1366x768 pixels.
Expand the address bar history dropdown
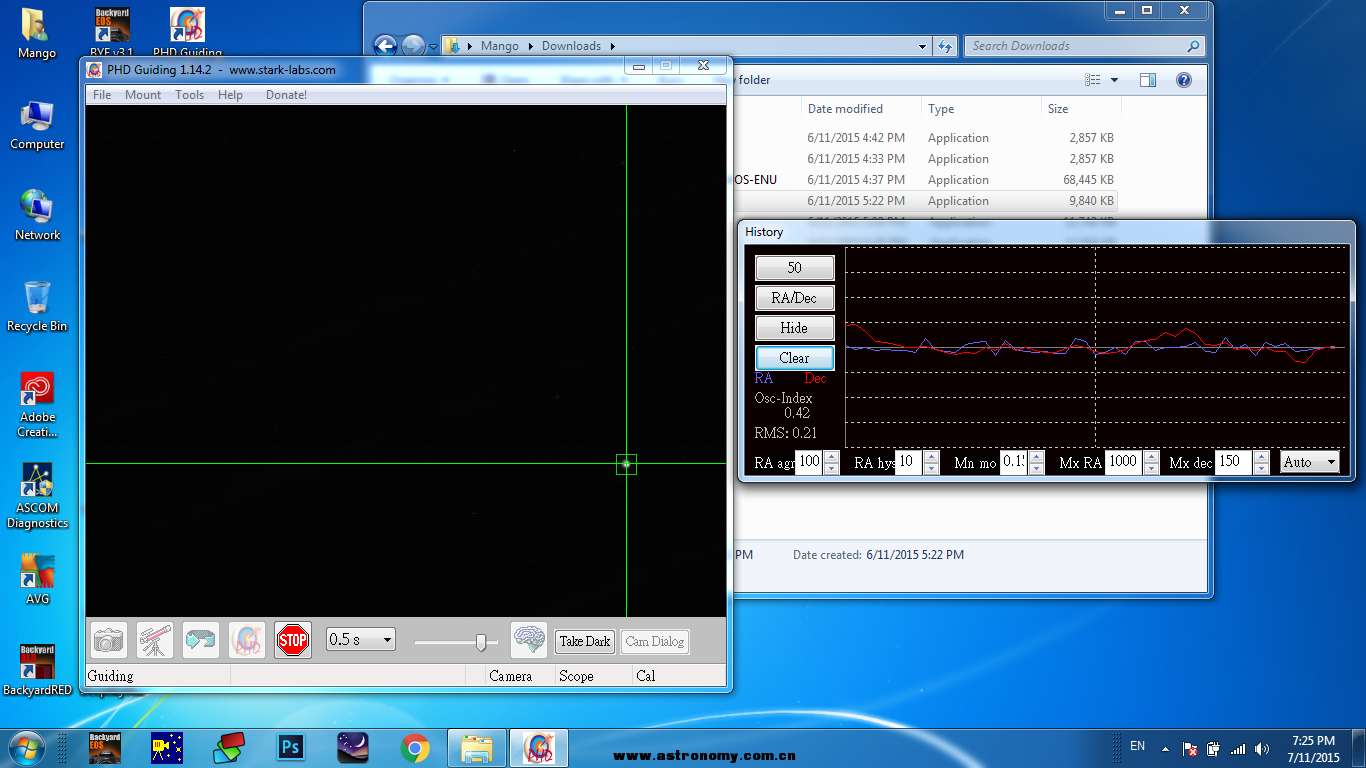tap(922, 46)
